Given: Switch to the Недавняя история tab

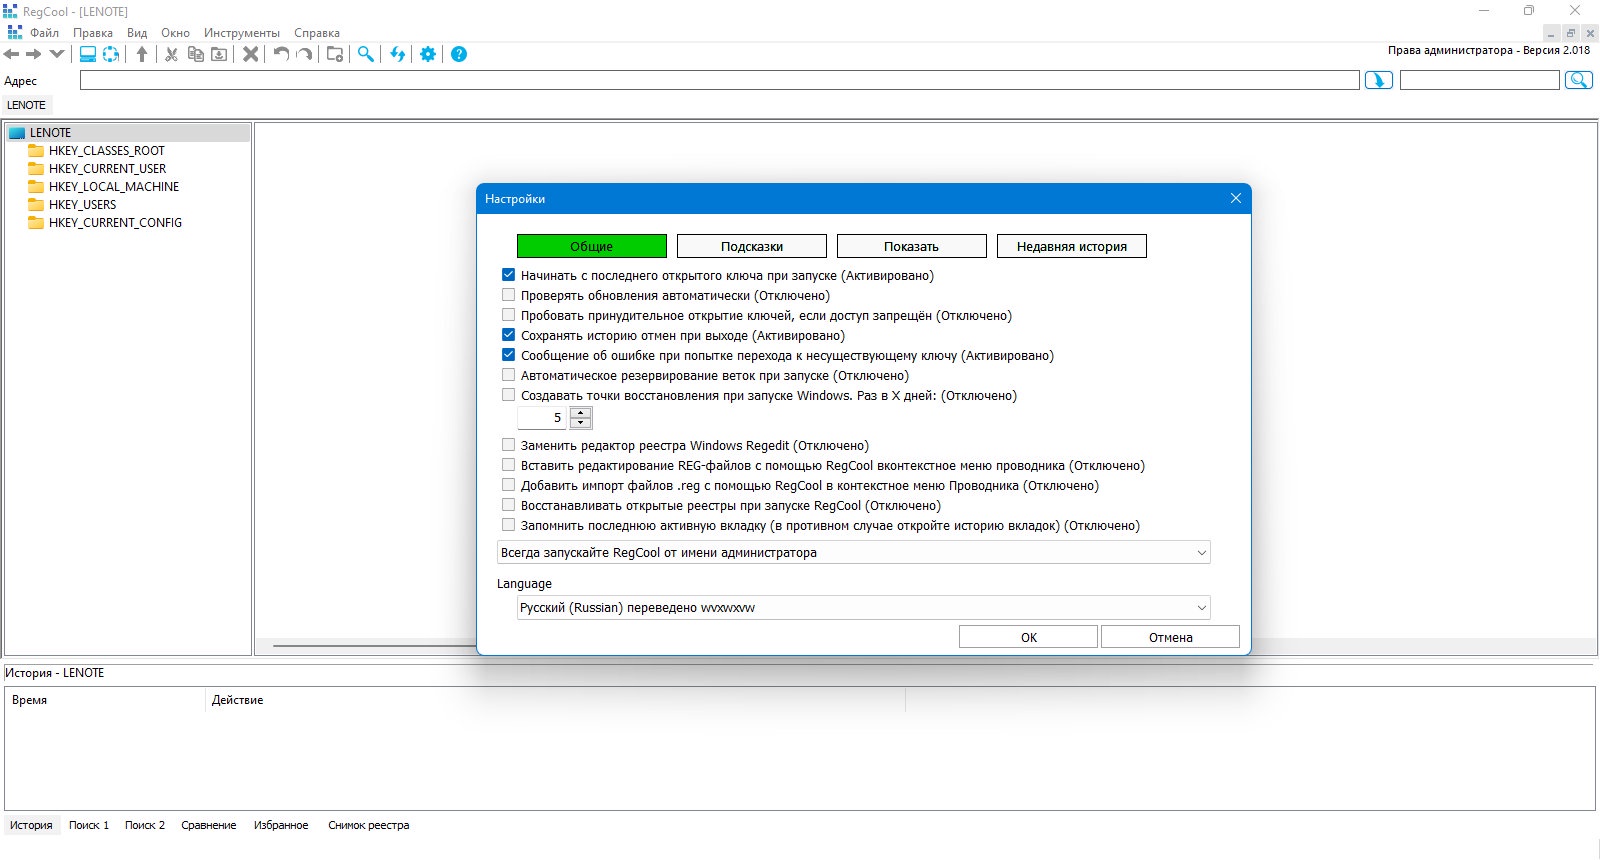Looking at the screenshot, I should [x=1072, y=246].
